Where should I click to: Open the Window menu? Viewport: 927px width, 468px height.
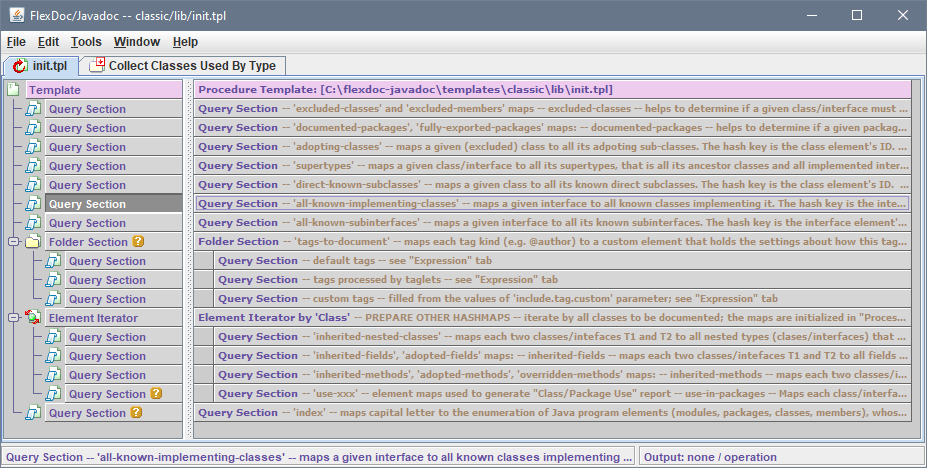(136, 42)
